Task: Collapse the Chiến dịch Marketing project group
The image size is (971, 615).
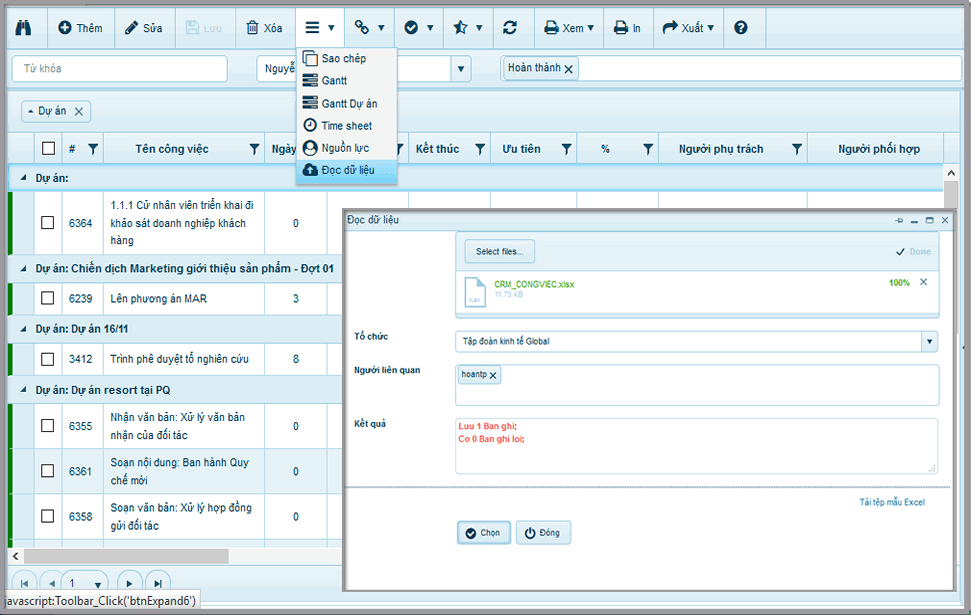Action: (x=24, y=269)
